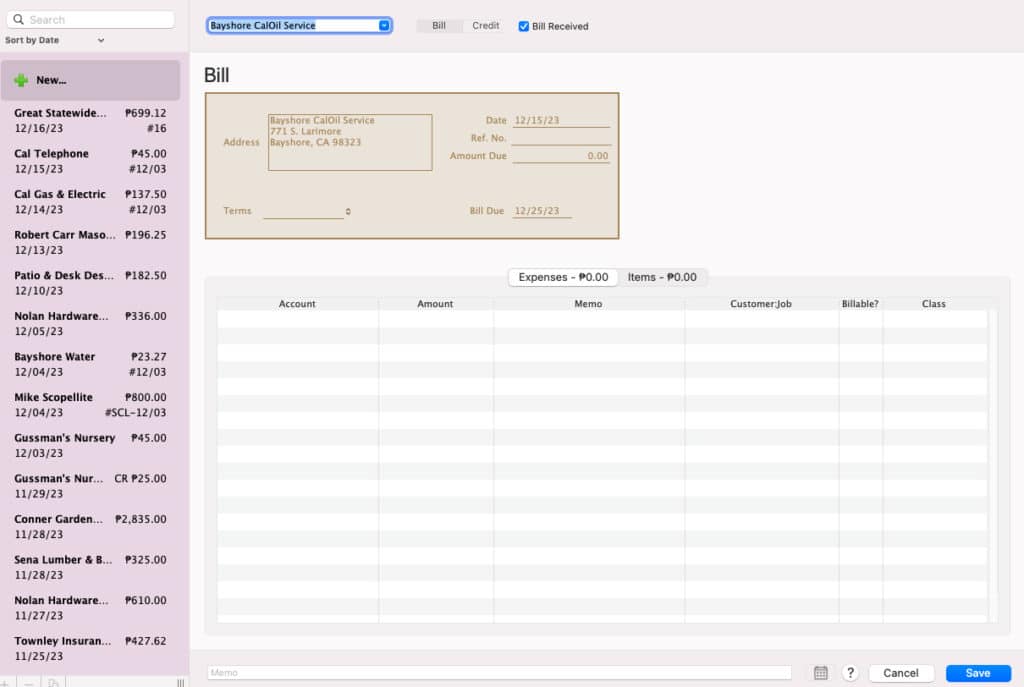
Task: Open the calendar icon near the memo bar
Action: click(x=820, y=672)
